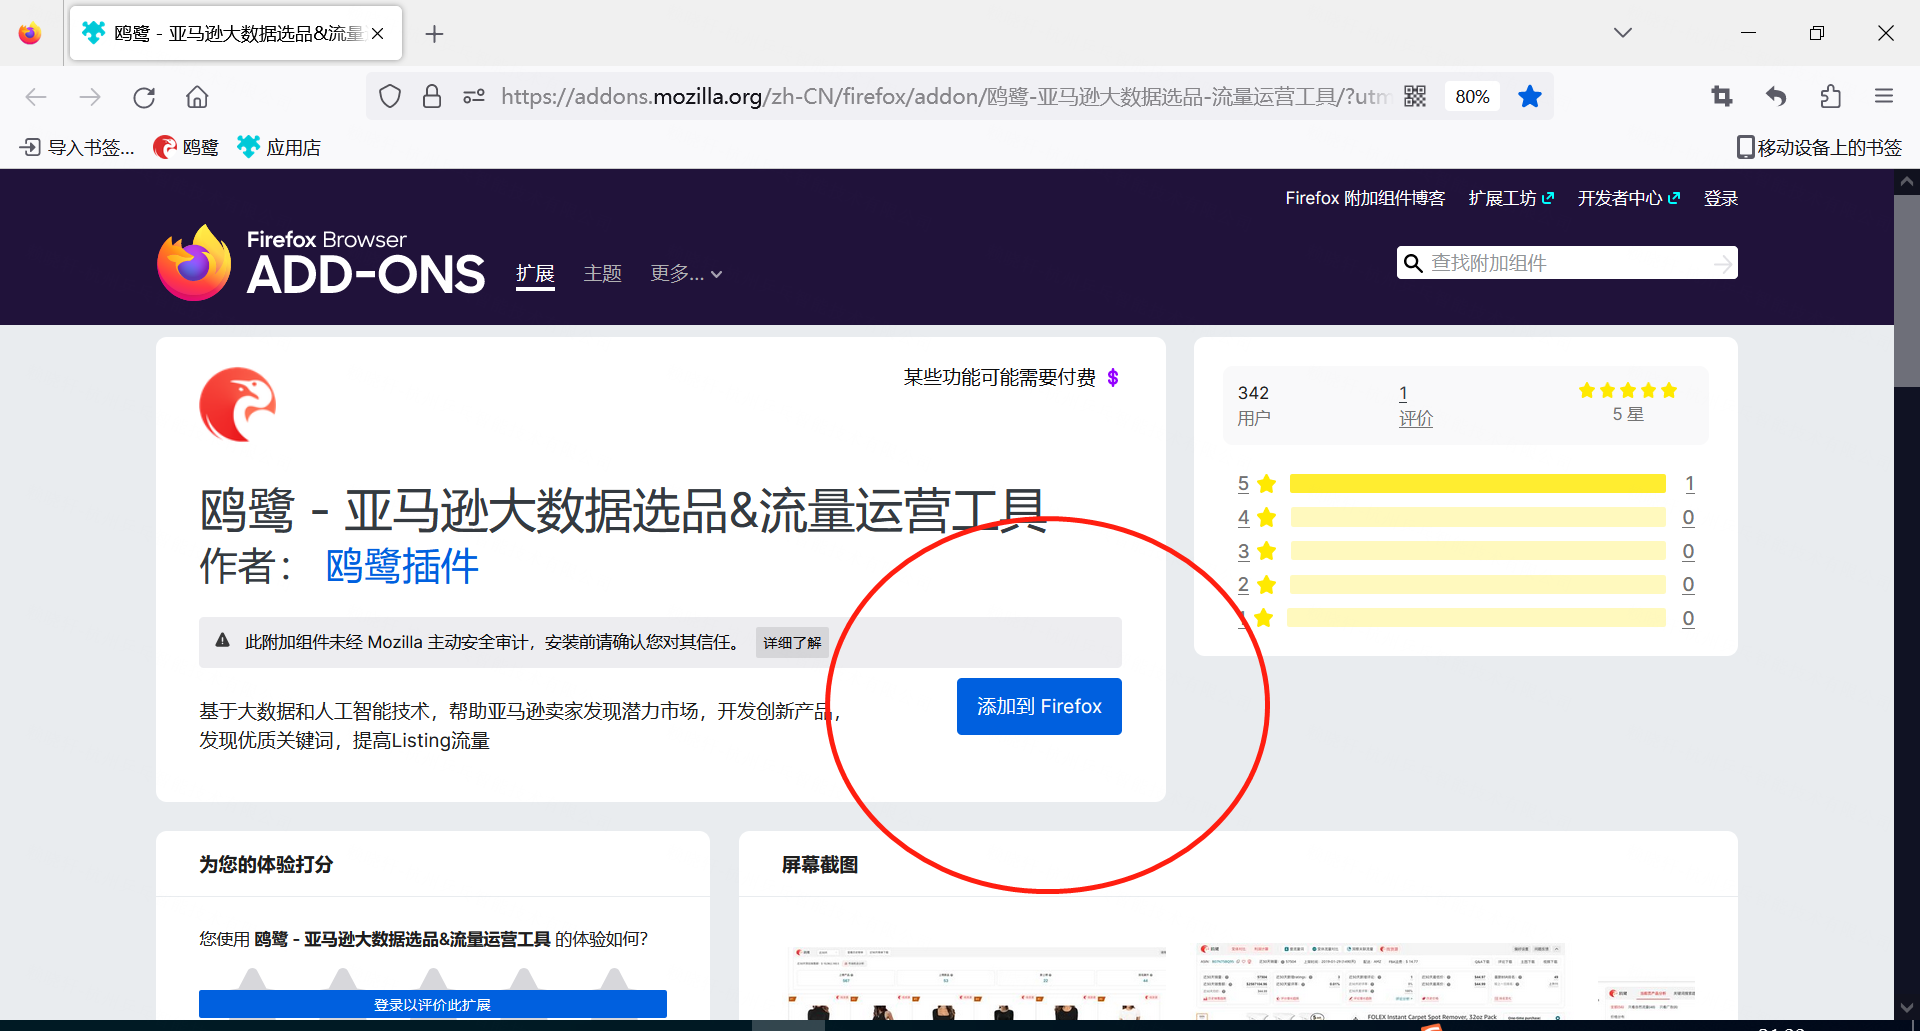Viewport: 1920px width, 1031px height.
Task: Click 登录以评价此扩展 button
Action: click(x=433, y=1004)
